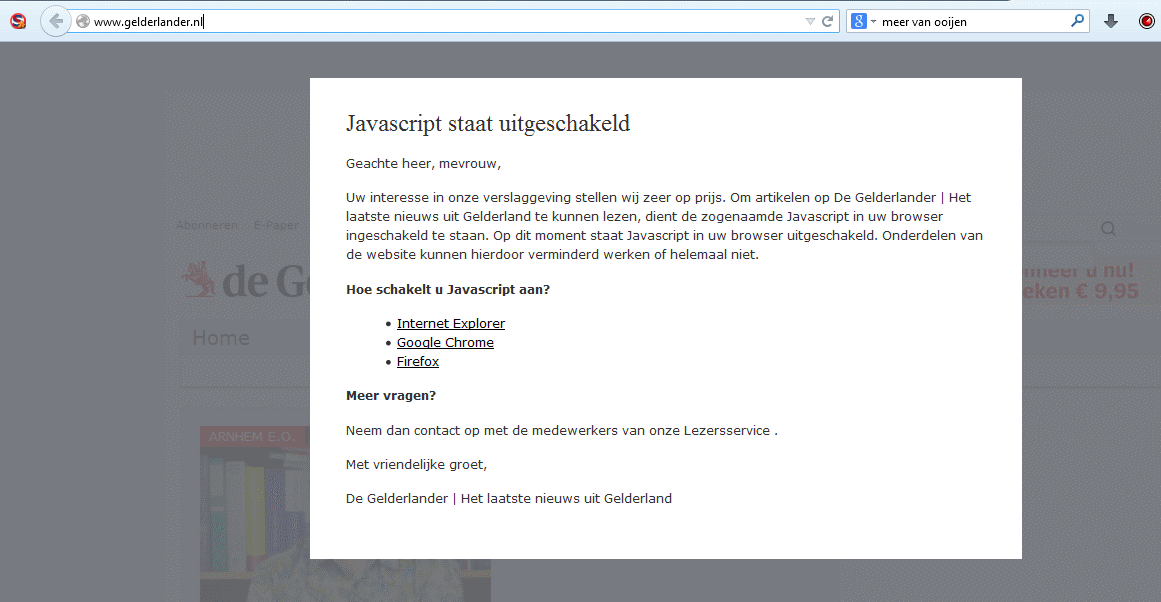Click 'Hoe schakelt u Javascript aan?' text

coord(448,290)
